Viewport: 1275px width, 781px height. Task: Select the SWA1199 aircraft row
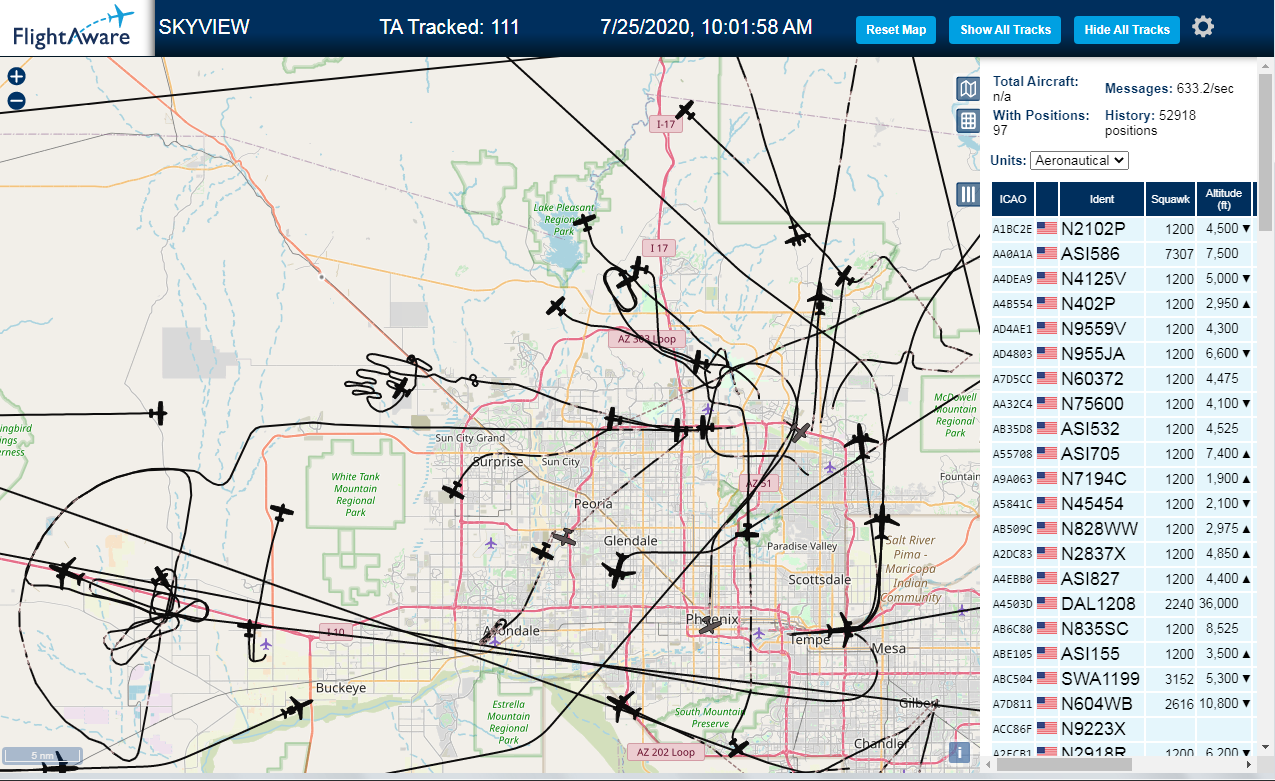[1123, 678]
